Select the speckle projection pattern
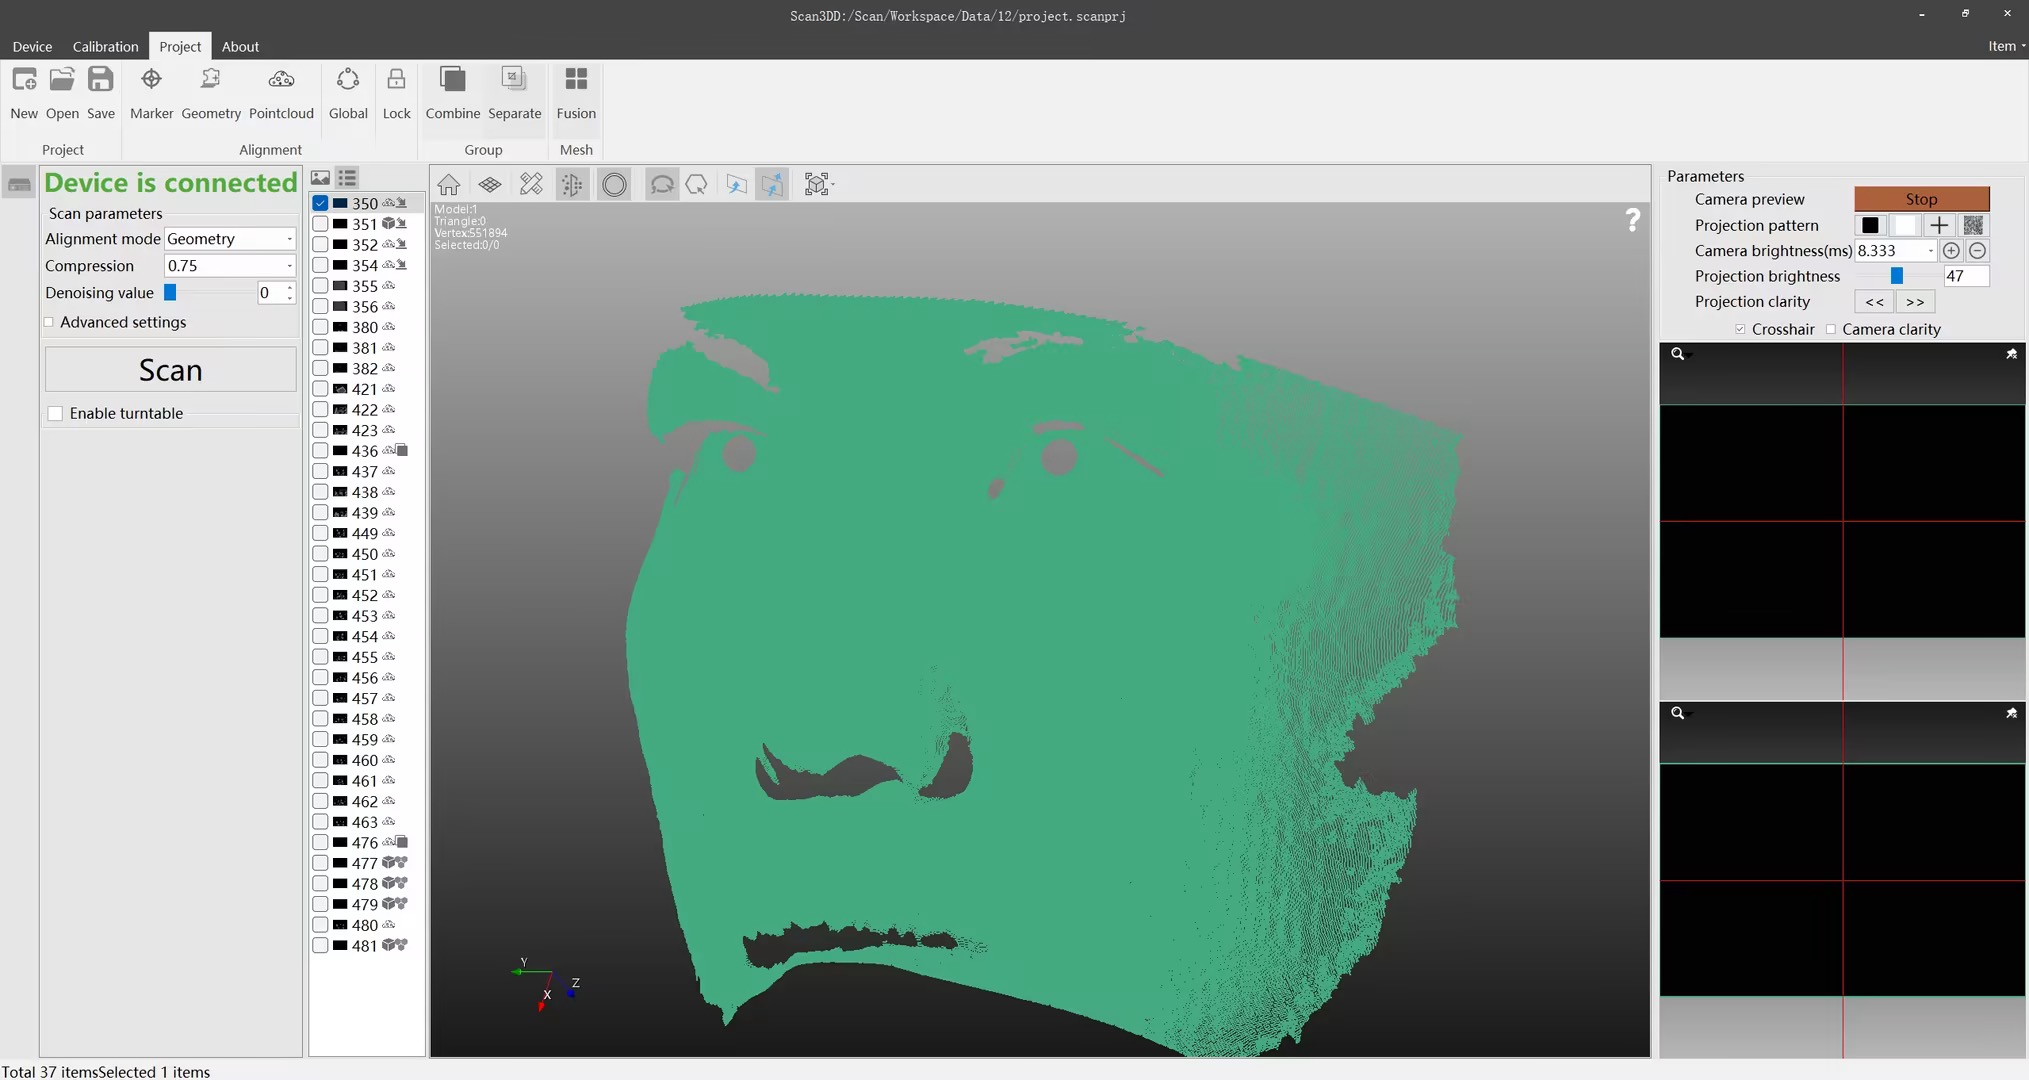This screenshot has height=1080, width=2029. (x=1973, y=225)
